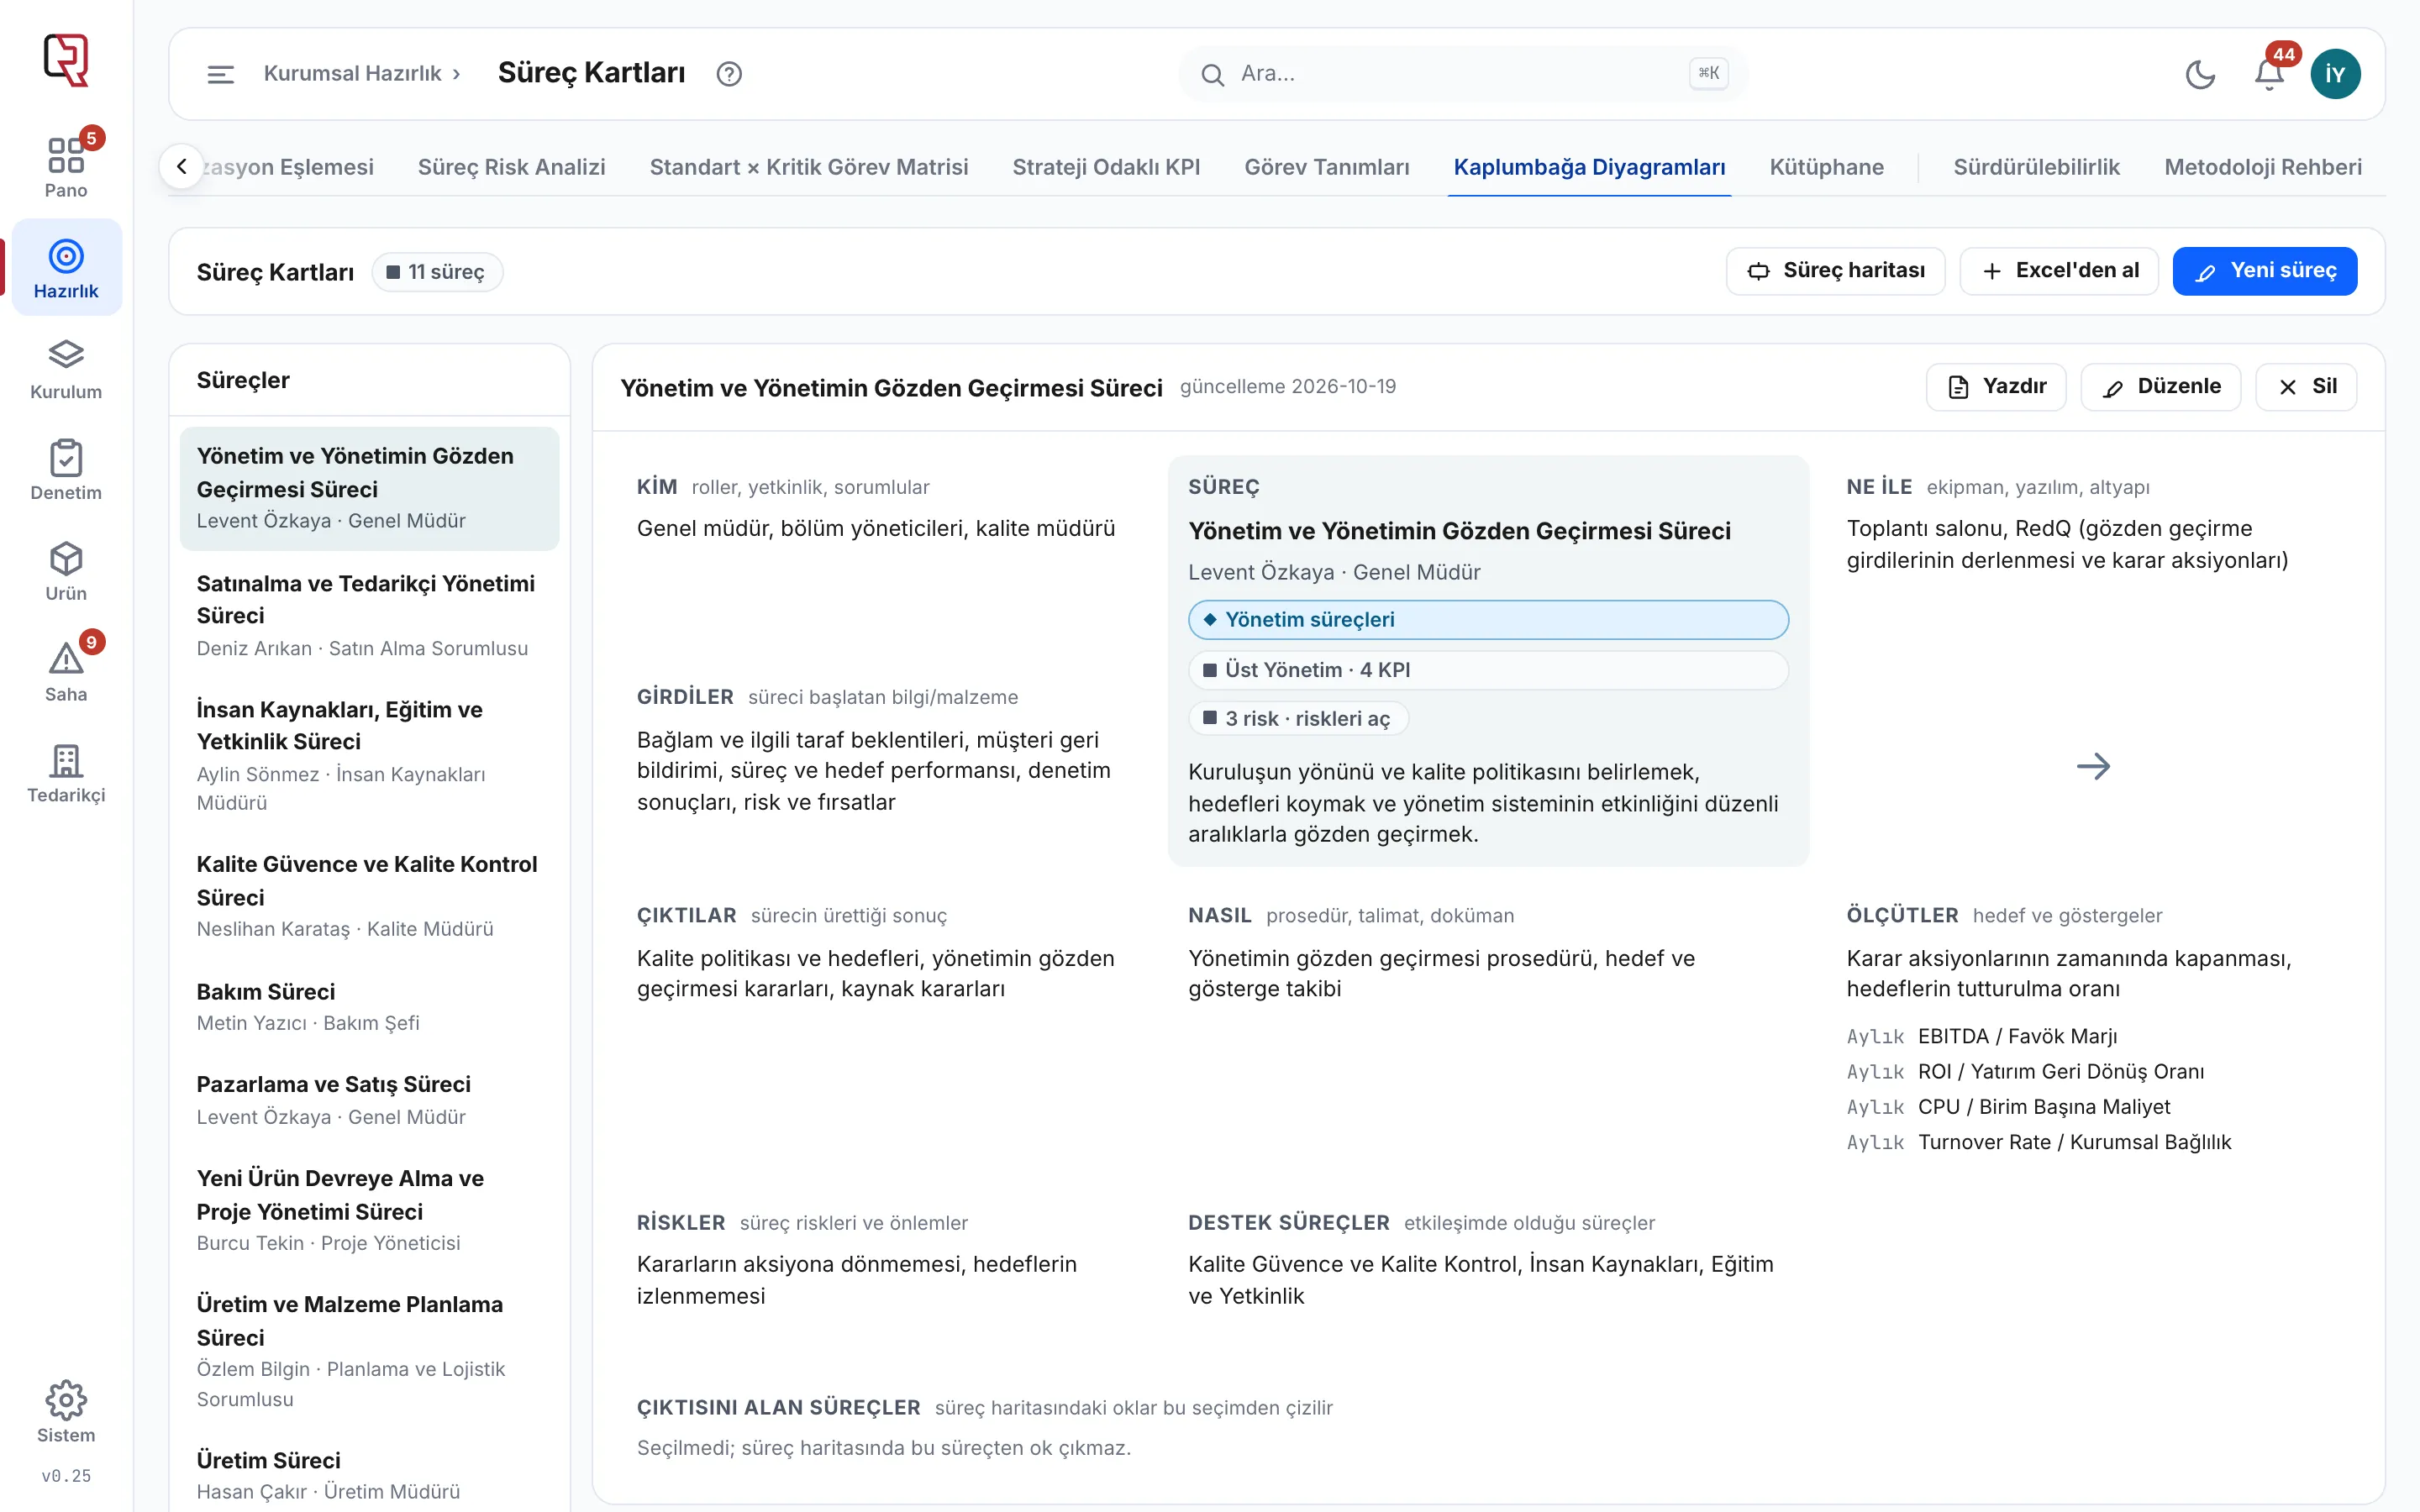The height and width of the screenshot is (1512, 2420).
Task: Open the Sürdürülebilirlik tab
Action: (2036, 167)
